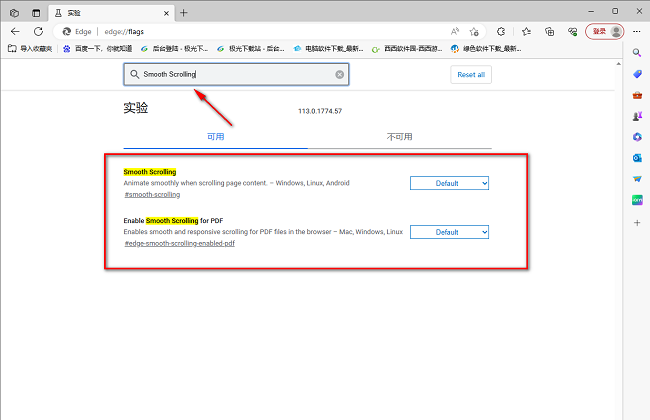This screenshot has height=420, width=650.
Task: Open sidebar search icon
Action: (x=637, y=53)
